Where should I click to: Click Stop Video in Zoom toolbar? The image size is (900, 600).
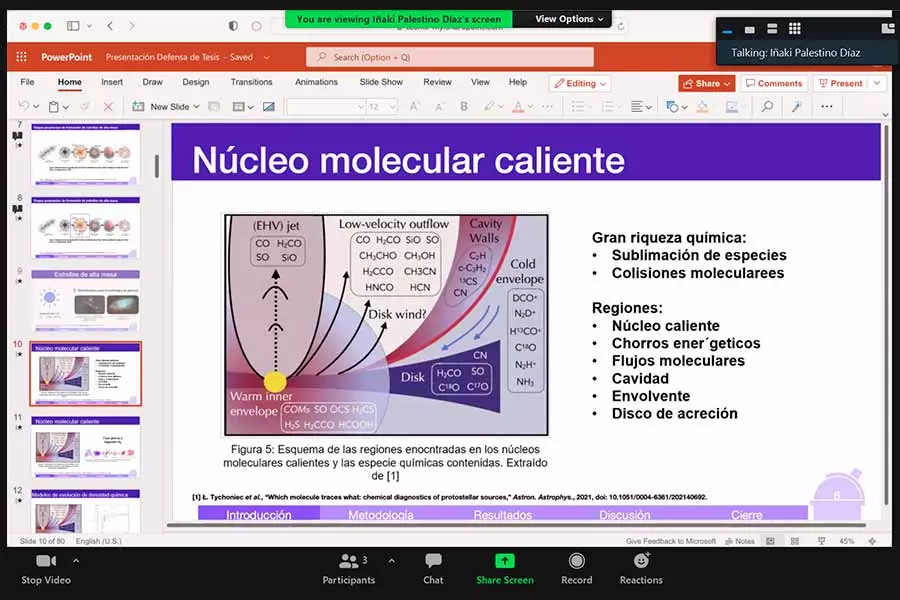click(x=46, y=569)
